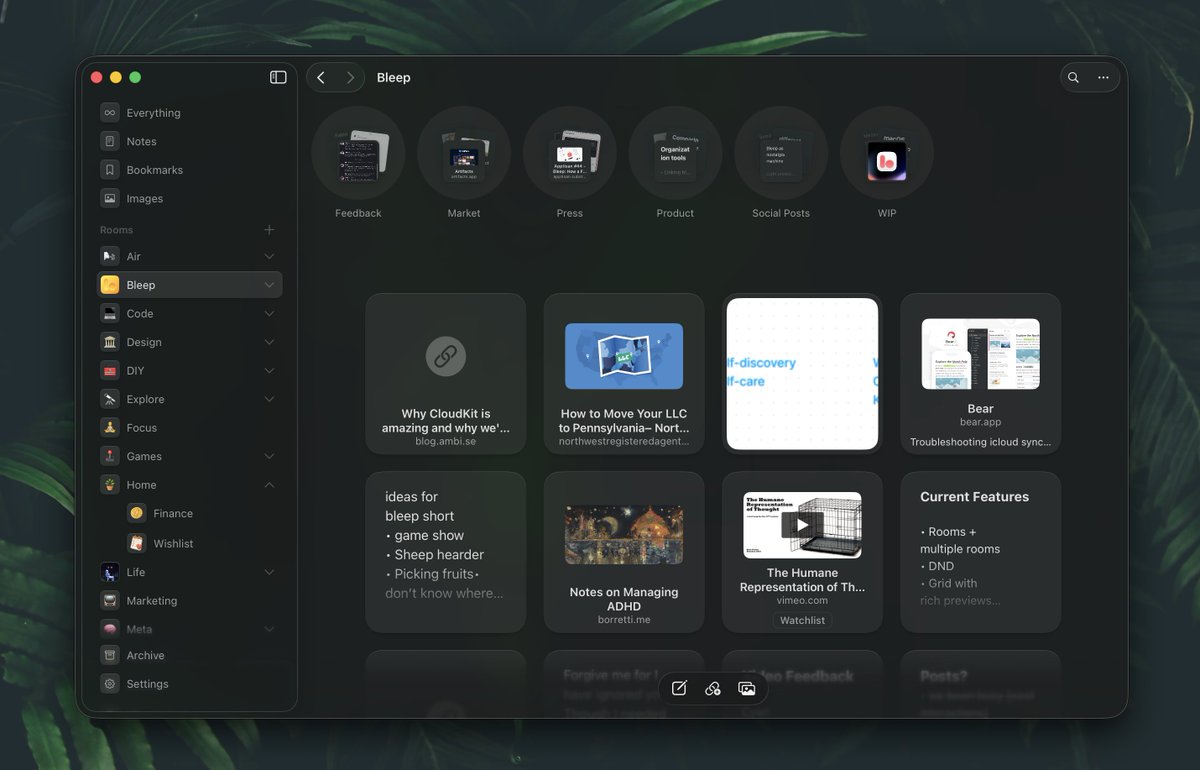Viewport: 1200px width, 770px height.
Task: Go forward with the right chevron
Action: 350,77
